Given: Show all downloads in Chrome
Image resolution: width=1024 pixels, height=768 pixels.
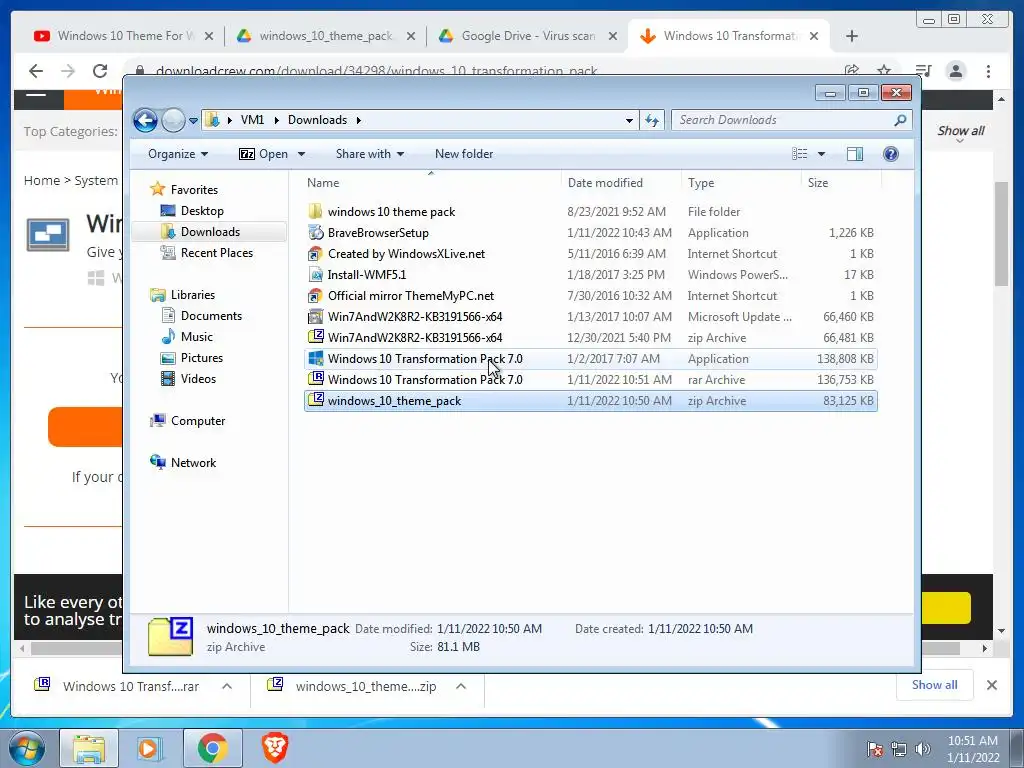Looking at the screenshot, I should 935,685.
